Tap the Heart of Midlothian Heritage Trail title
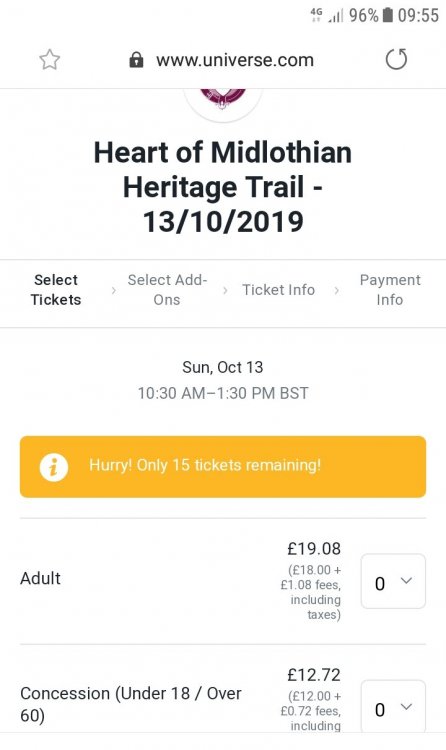 pyautogui.click(x=223, y=187)
